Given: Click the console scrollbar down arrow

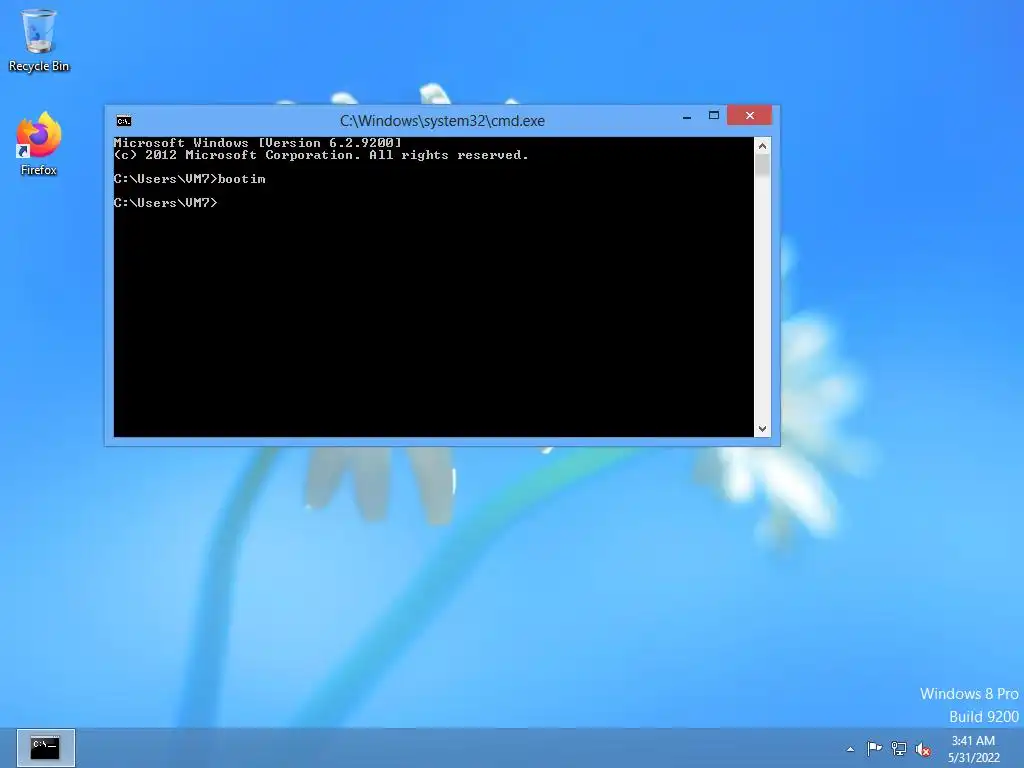Looking at the screenshot, I should pos(762,429).
